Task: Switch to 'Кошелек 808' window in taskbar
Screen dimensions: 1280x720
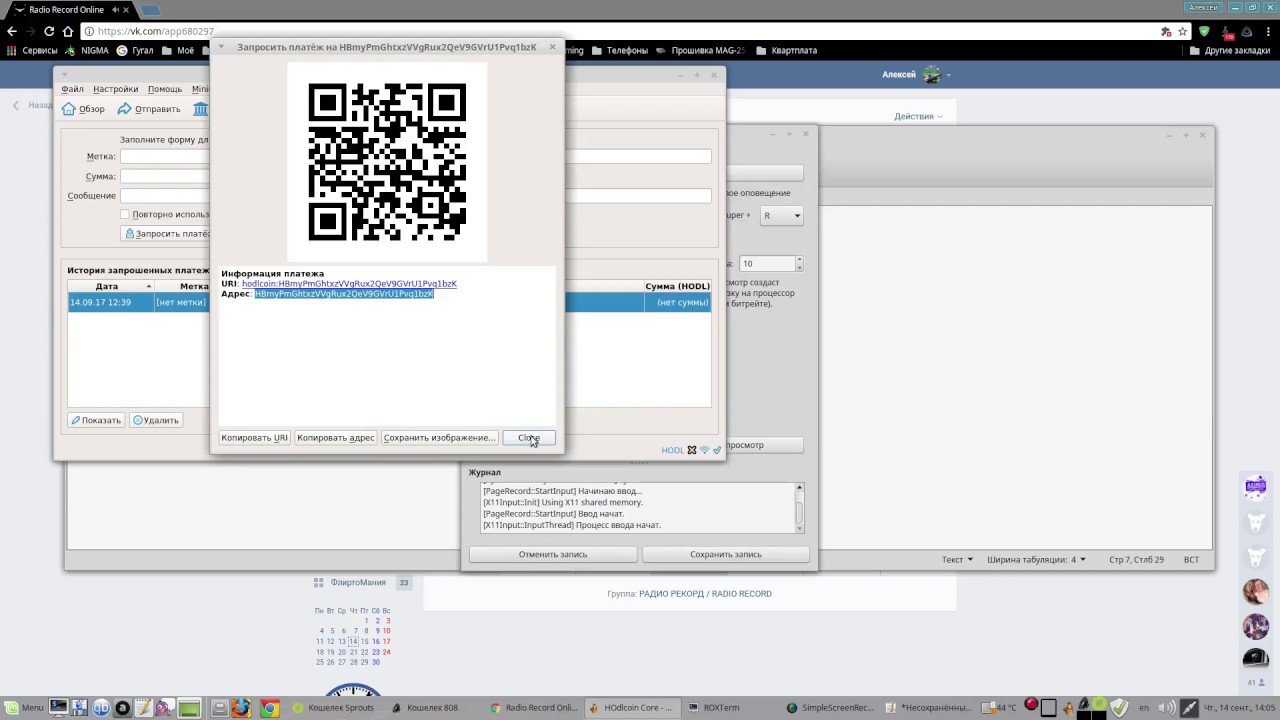Action: pyautogui.click(x=428, y=708)
